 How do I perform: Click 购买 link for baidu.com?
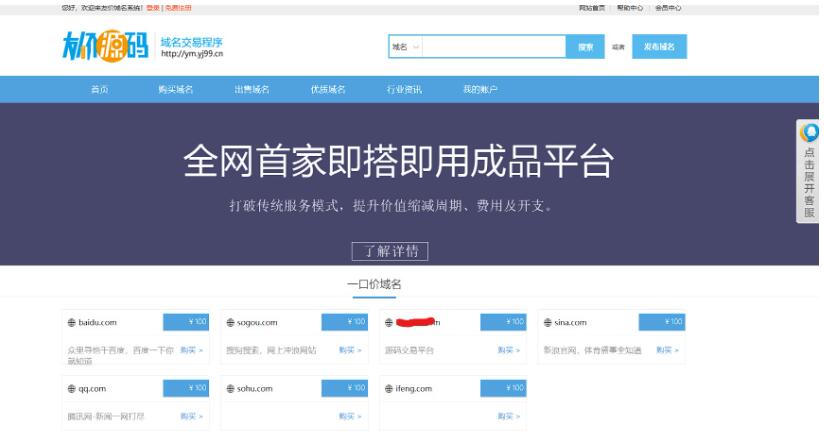point(191,351)
